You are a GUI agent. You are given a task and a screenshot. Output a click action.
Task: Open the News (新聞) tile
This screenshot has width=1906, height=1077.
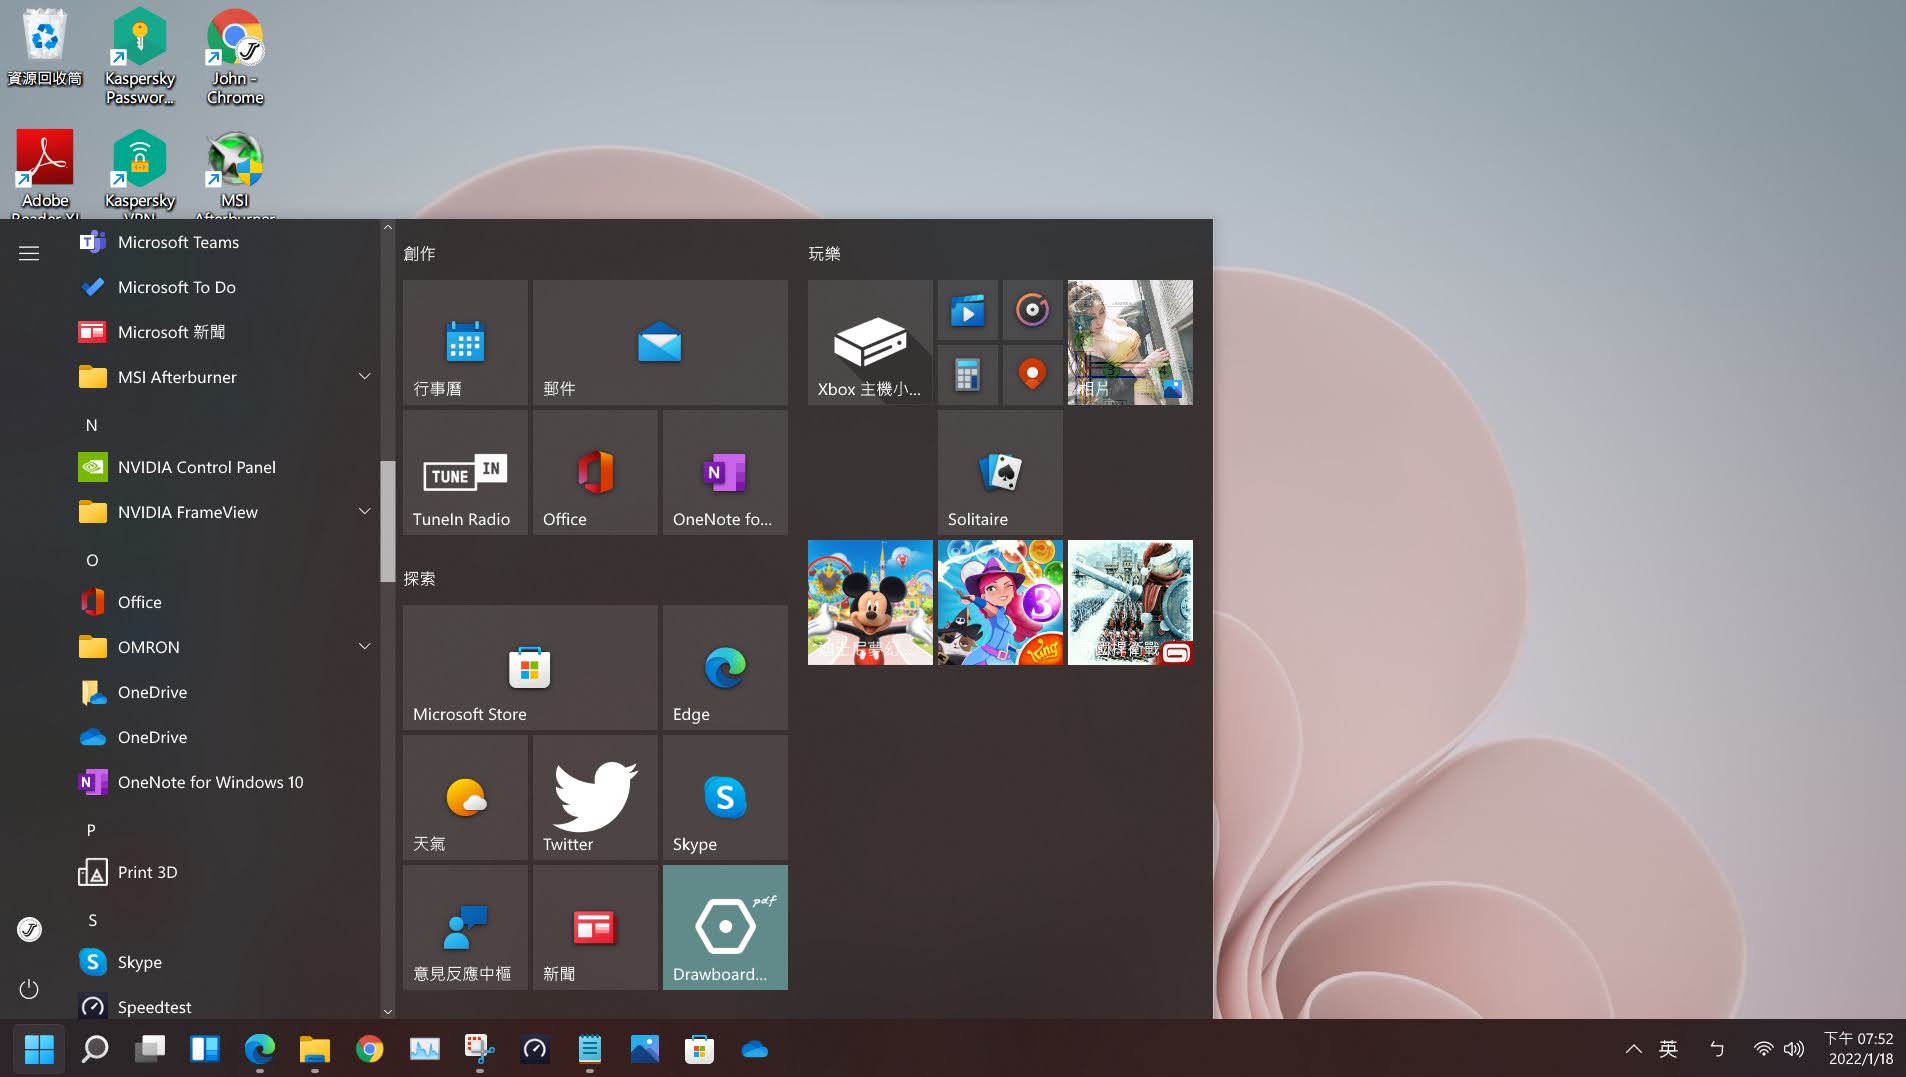(595, 927)
